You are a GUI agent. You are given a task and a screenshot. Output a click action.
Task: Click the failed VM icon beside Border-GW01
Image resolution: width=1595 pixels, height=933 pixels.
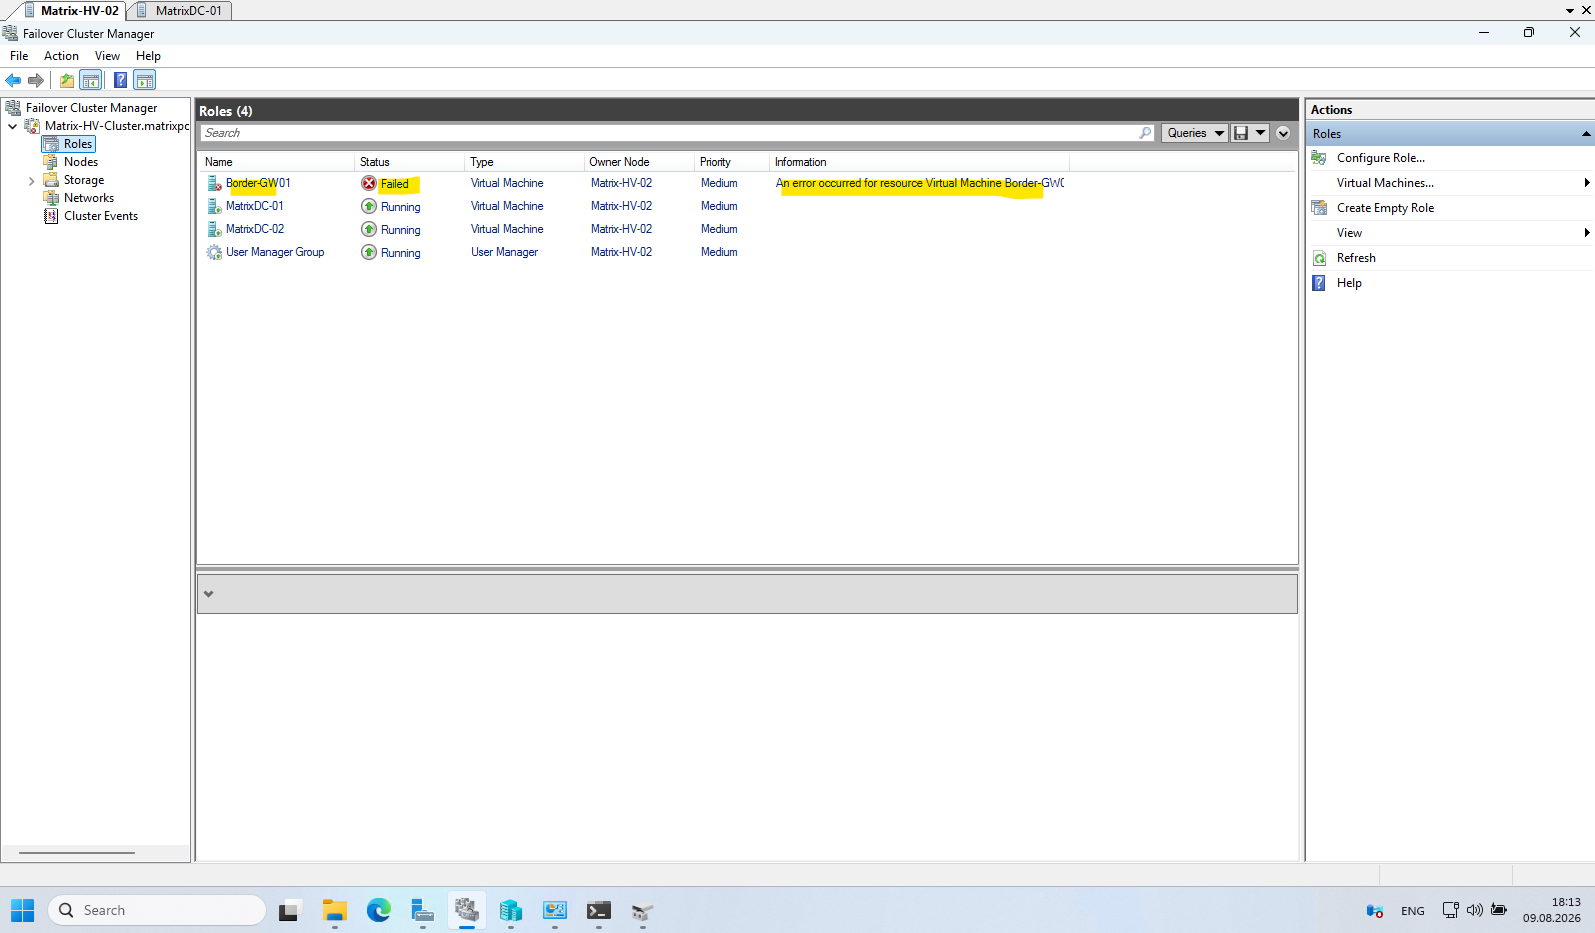(x=214, y=183)
